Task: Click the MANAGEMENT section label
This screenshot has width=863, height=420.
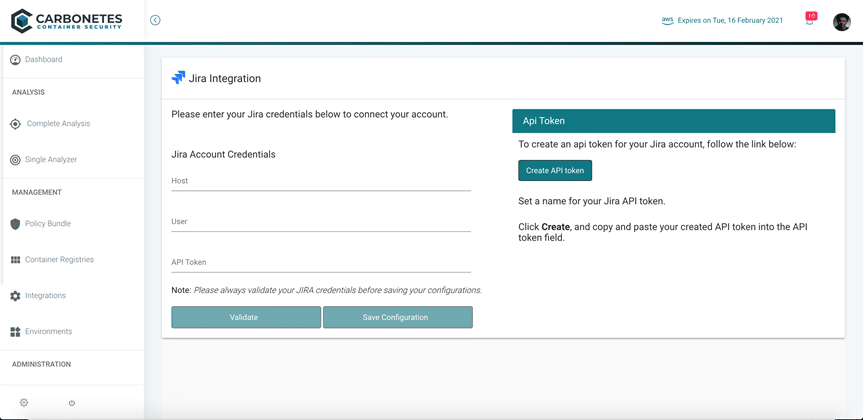Action: tap(36, 193)
